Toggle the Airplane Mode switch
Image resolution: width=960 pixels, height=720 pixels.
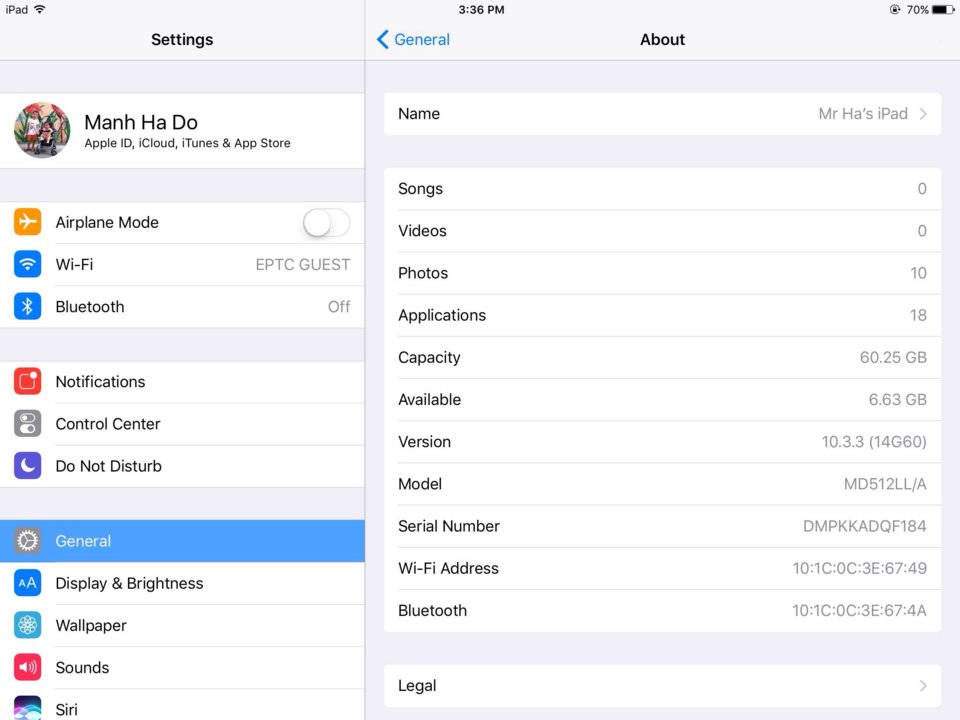coord(326,222)
